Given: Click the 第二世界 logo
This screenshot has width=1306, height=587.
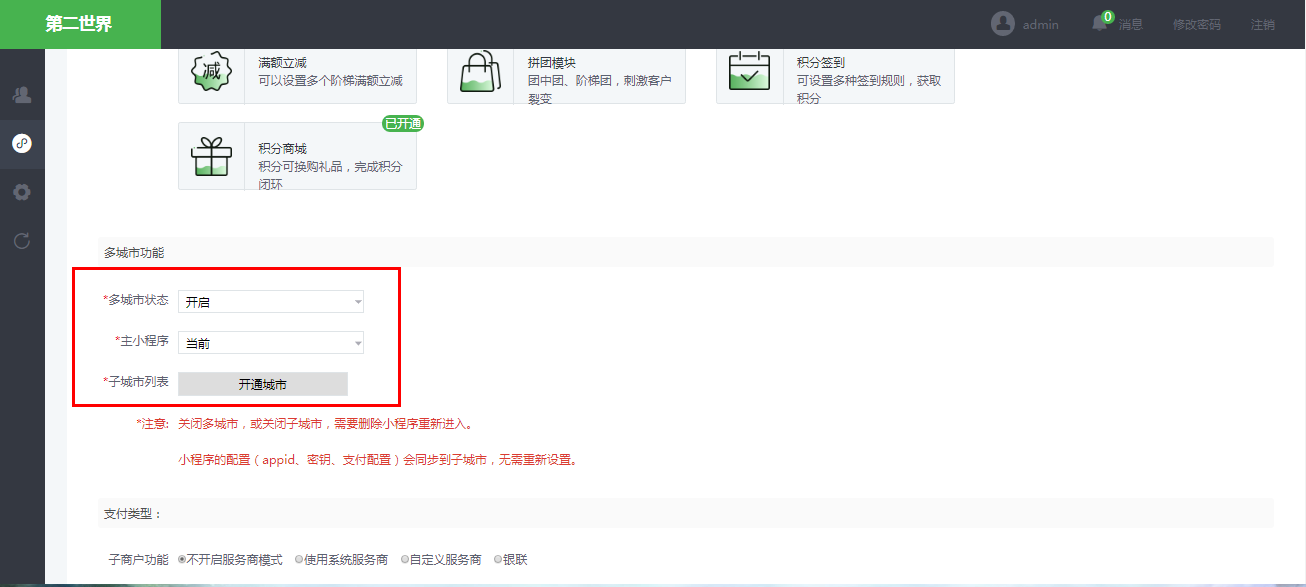Looking at the screenshot, I should tap(79, 24).
